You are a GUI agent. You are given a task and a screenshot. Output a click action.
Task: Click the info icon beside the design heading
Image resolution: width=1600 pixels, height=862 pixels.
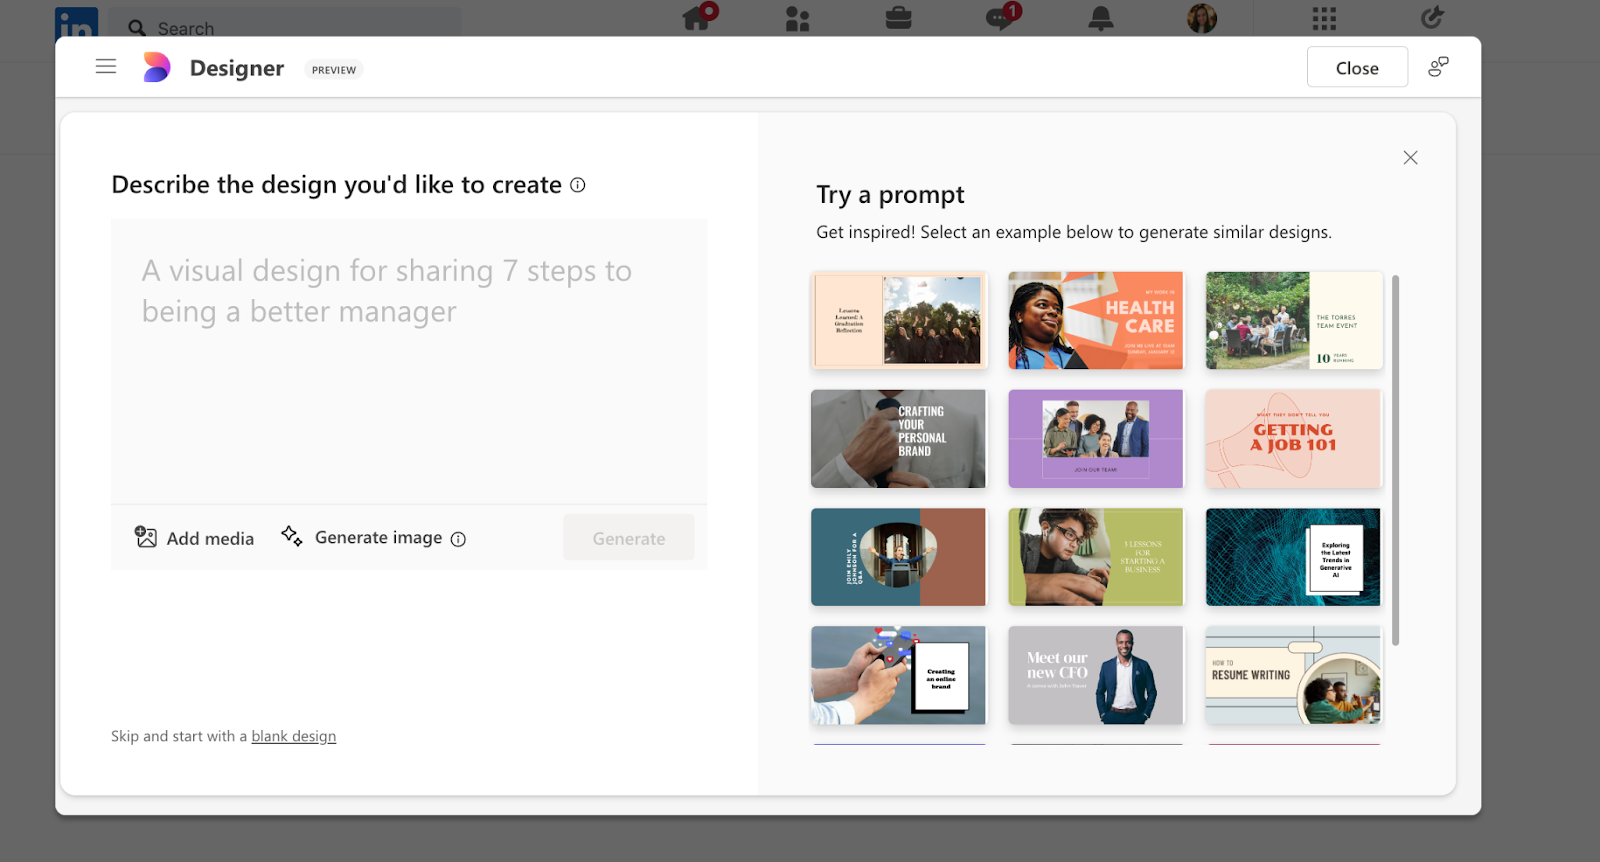pos(578,185)
